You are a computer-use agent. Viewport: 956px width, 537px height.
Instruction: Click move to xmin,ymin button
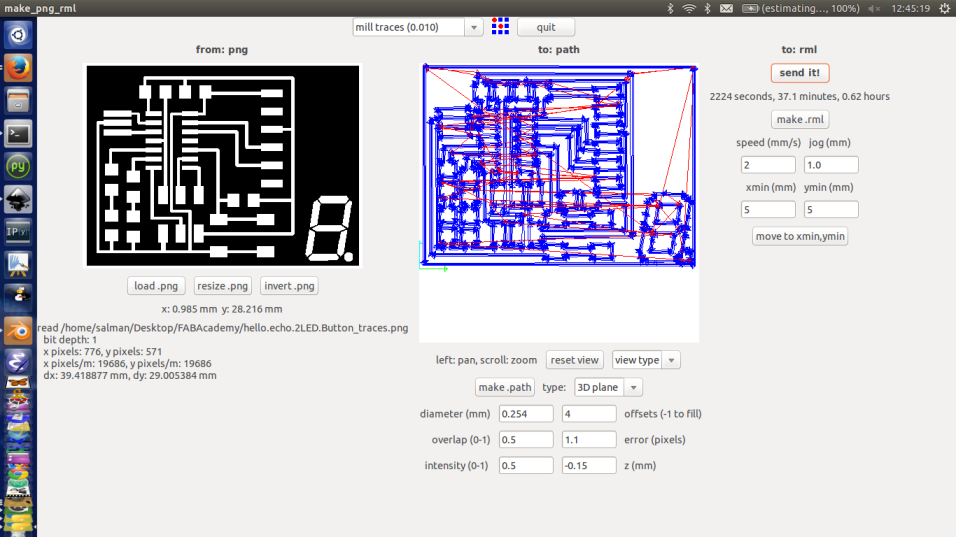coord(800,236)
